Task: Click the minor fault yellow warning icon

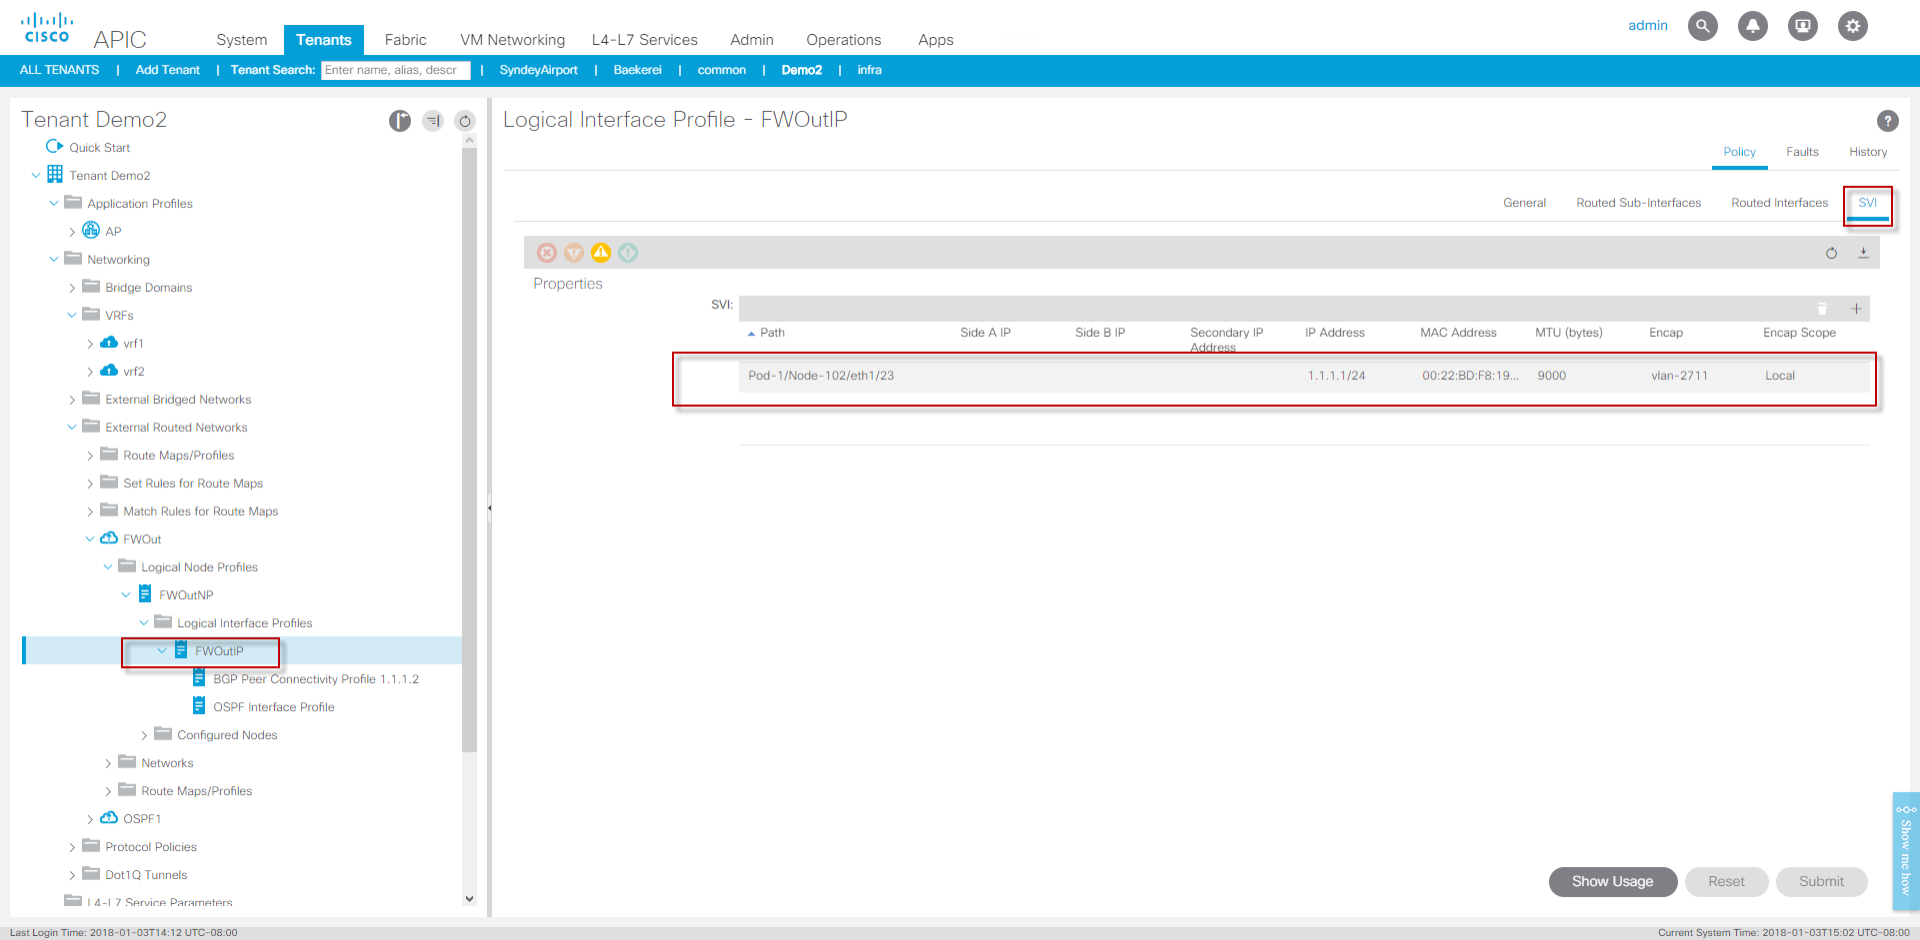Action: (601, 253)
